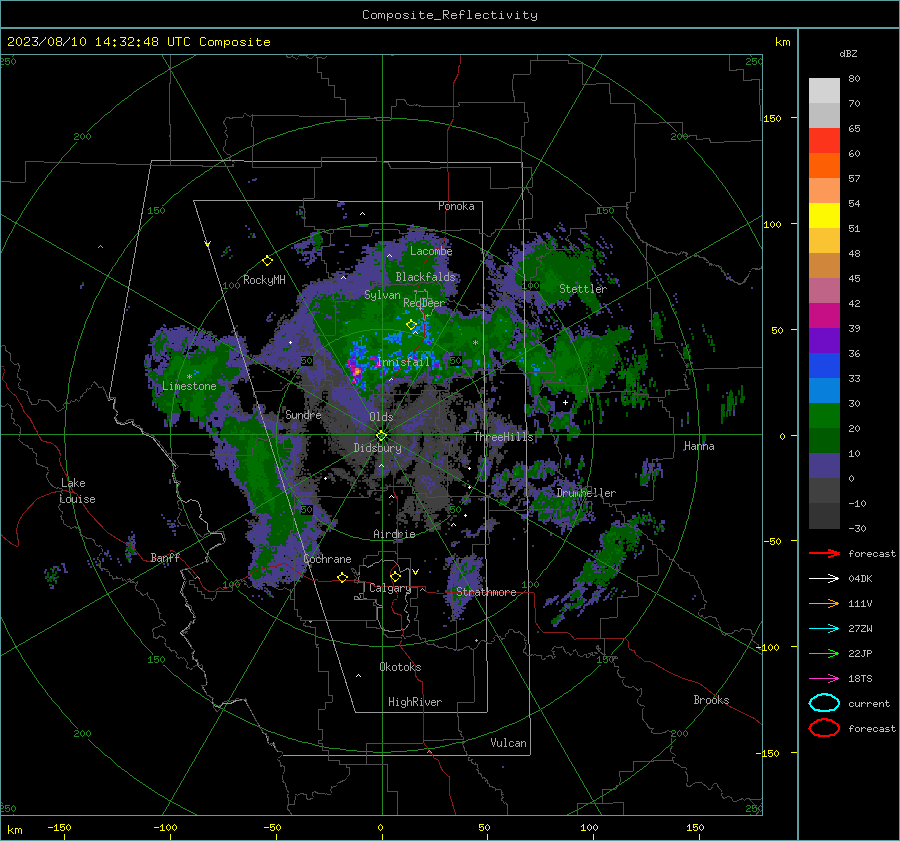Image resolution: width=900 pixels, height=841 pixels.
Task: Click the yellow diamond marker above Calgary
Action: point(395,576)
